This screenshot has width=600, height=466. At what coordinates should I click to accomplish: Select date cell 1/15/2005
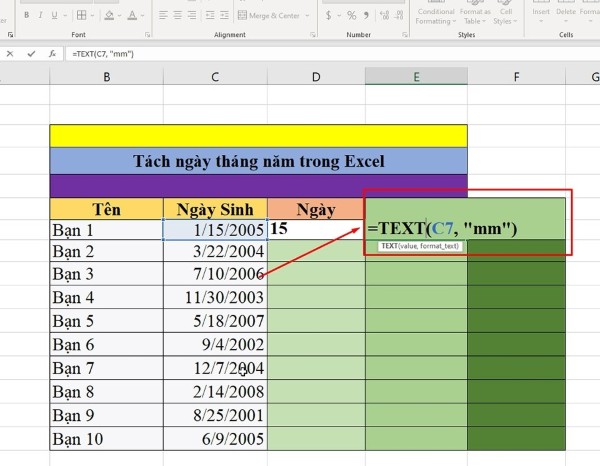(215, 230)
